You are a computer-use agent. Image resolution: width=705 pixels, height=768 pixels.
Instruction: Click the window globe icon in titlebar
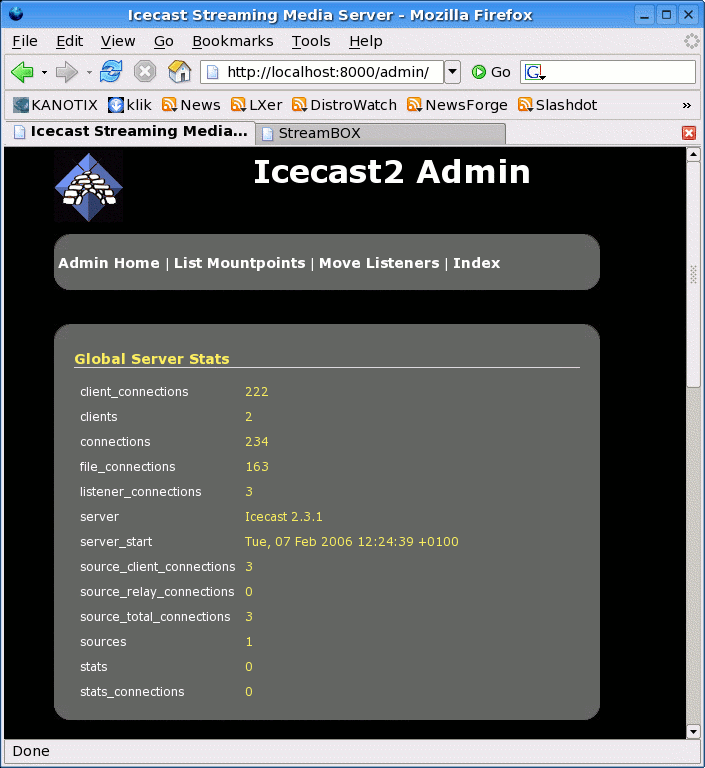(16, 14)
